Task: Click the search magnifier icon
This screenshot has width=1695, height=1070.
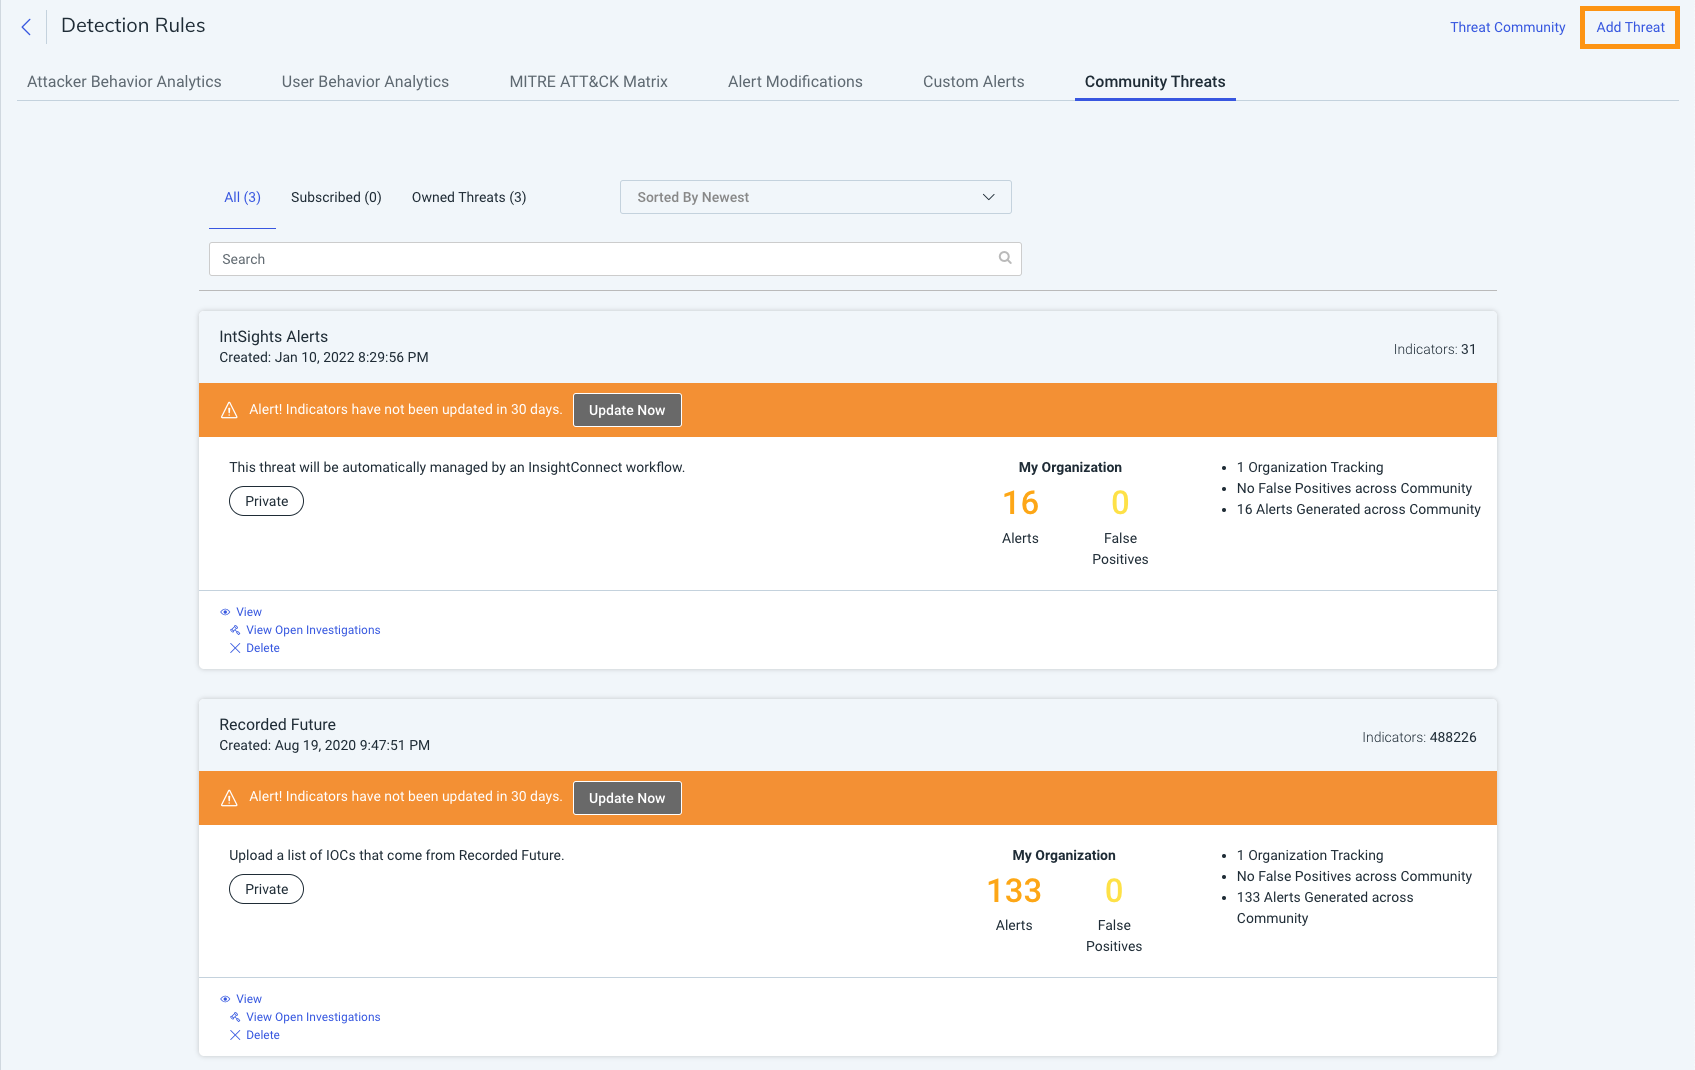Action: 1004,258
